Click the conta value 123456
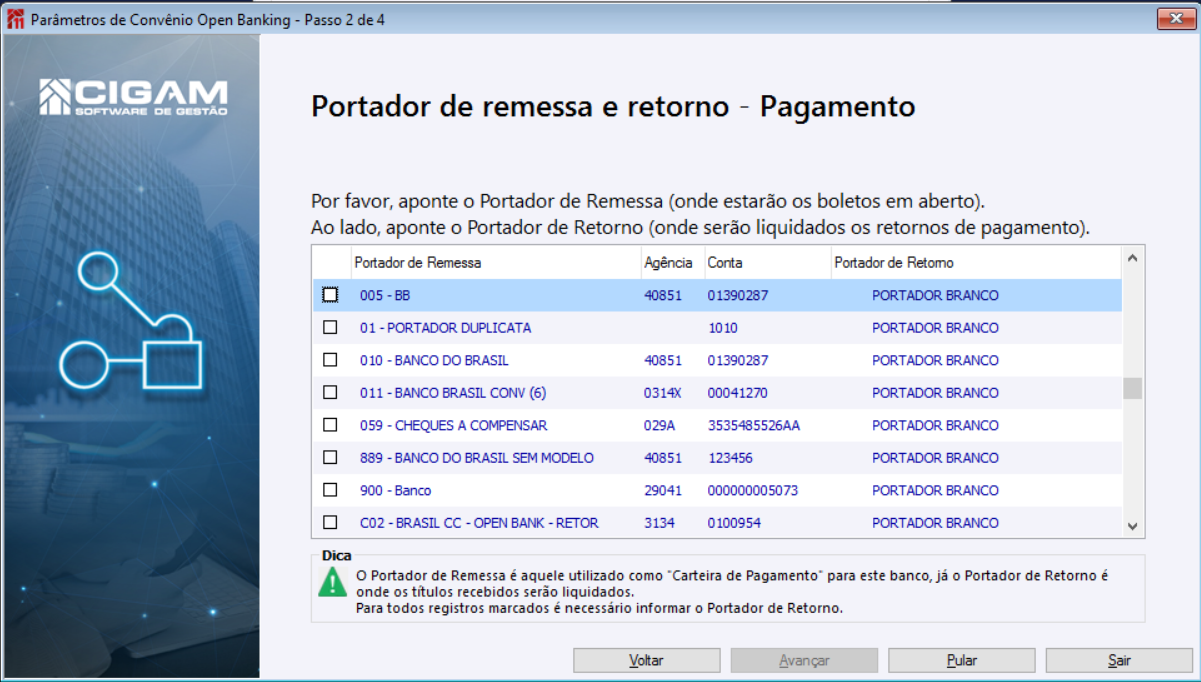 click(x=731, y=458)
